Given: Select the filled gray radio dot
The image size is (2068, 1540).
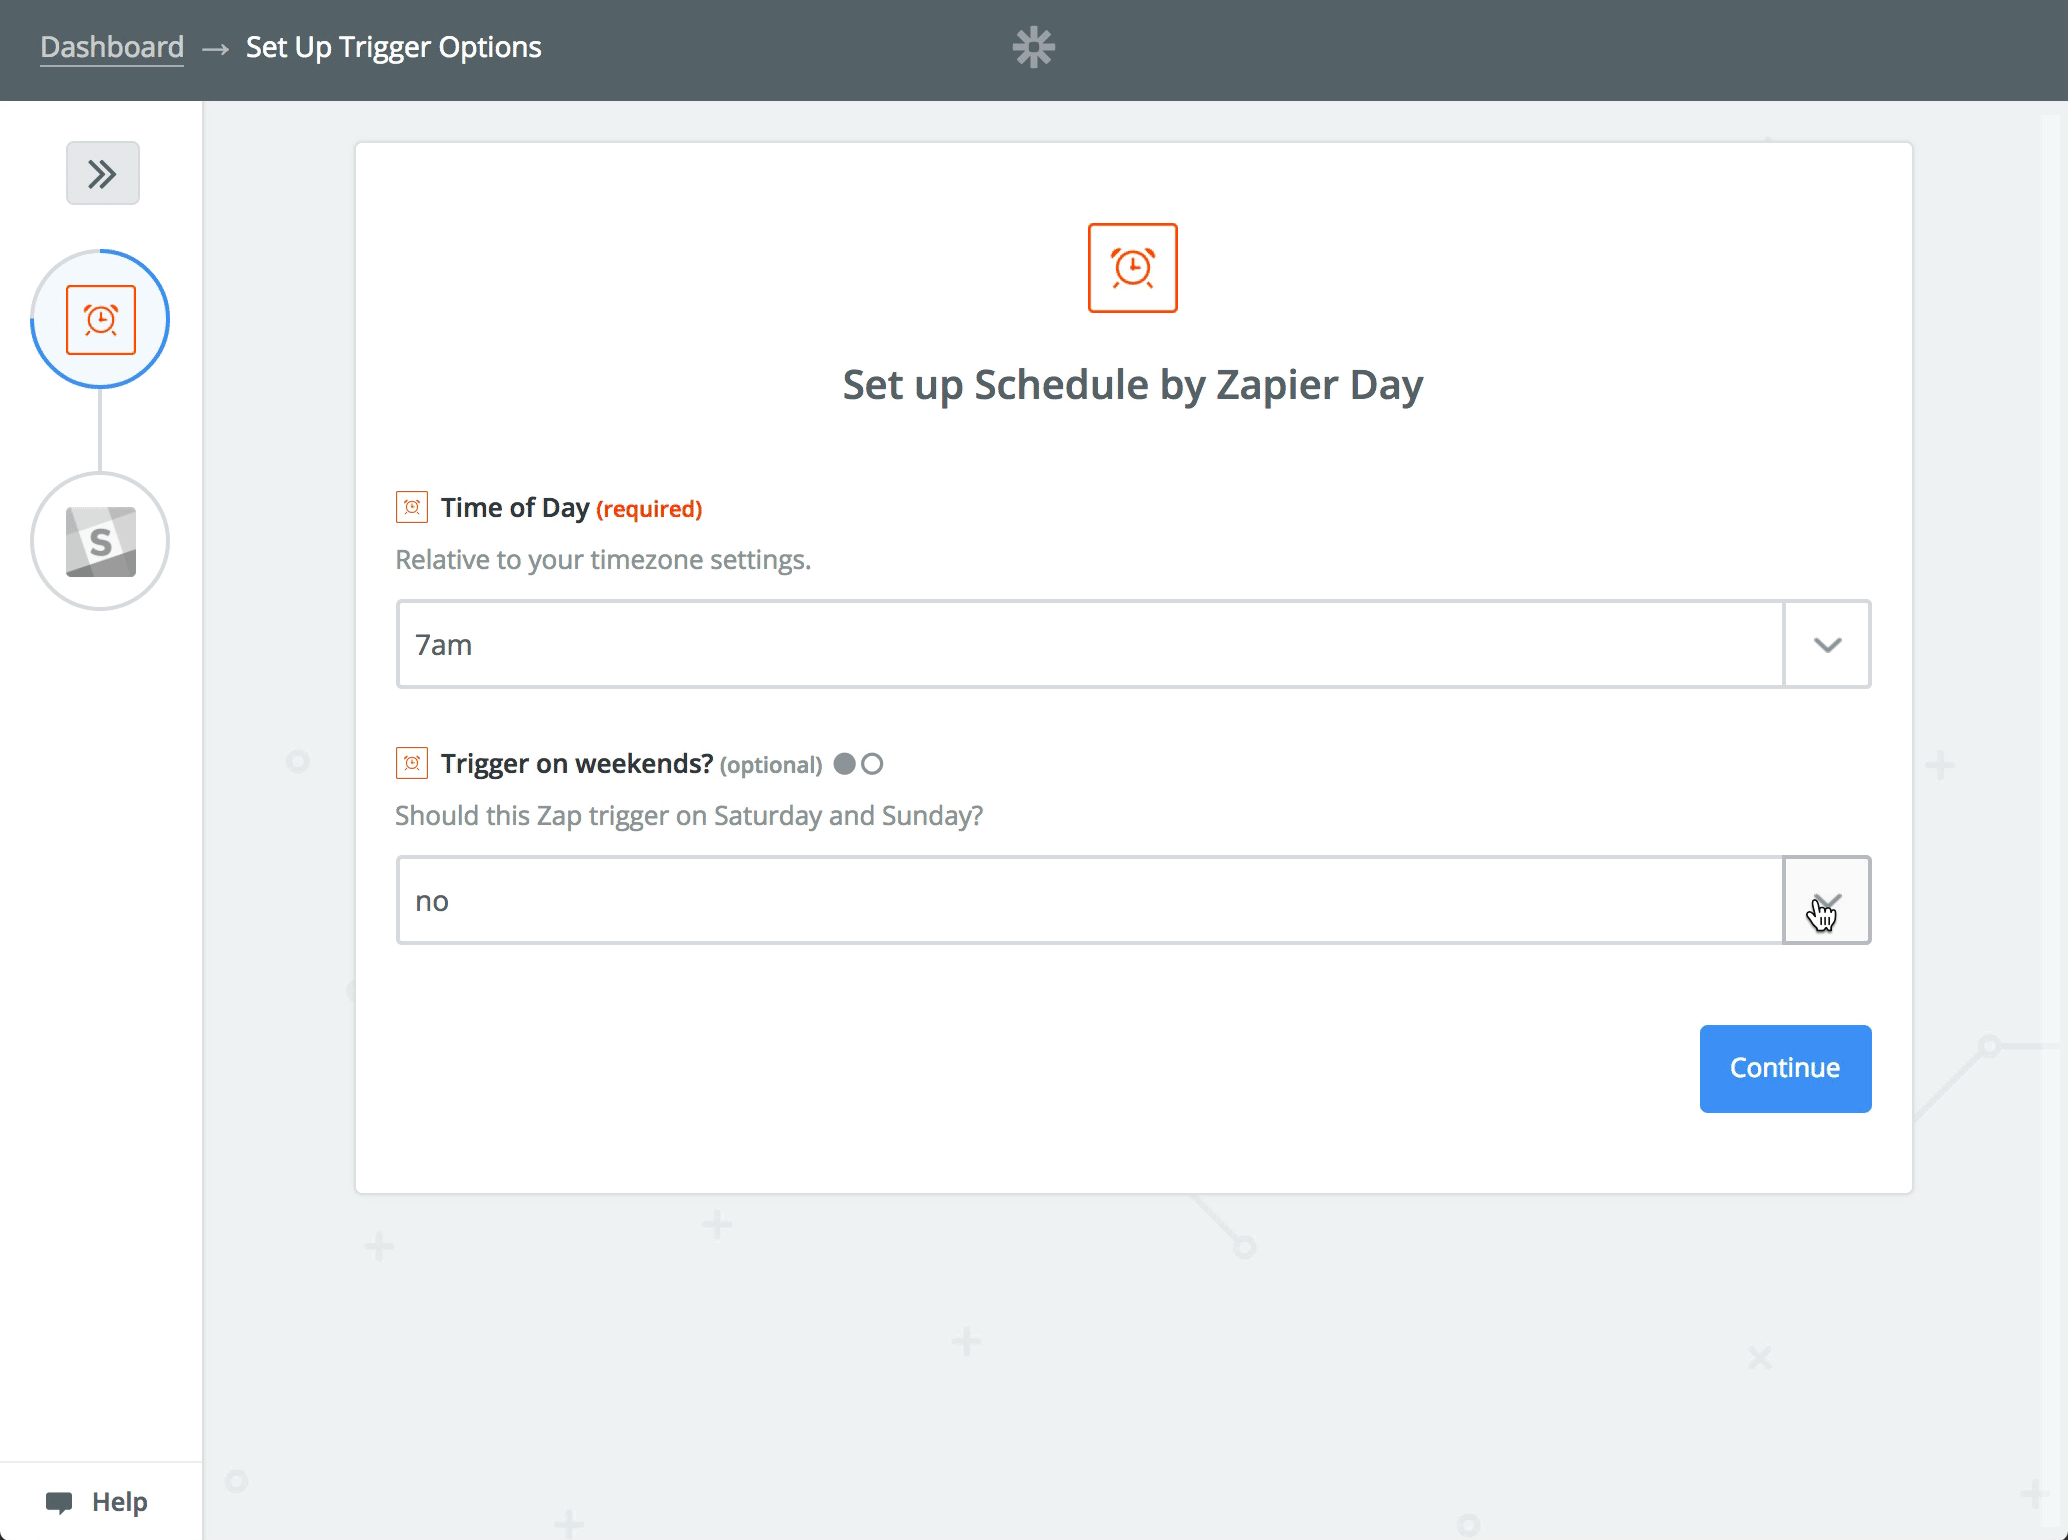Looking at the screenshot, I should 845,764.
